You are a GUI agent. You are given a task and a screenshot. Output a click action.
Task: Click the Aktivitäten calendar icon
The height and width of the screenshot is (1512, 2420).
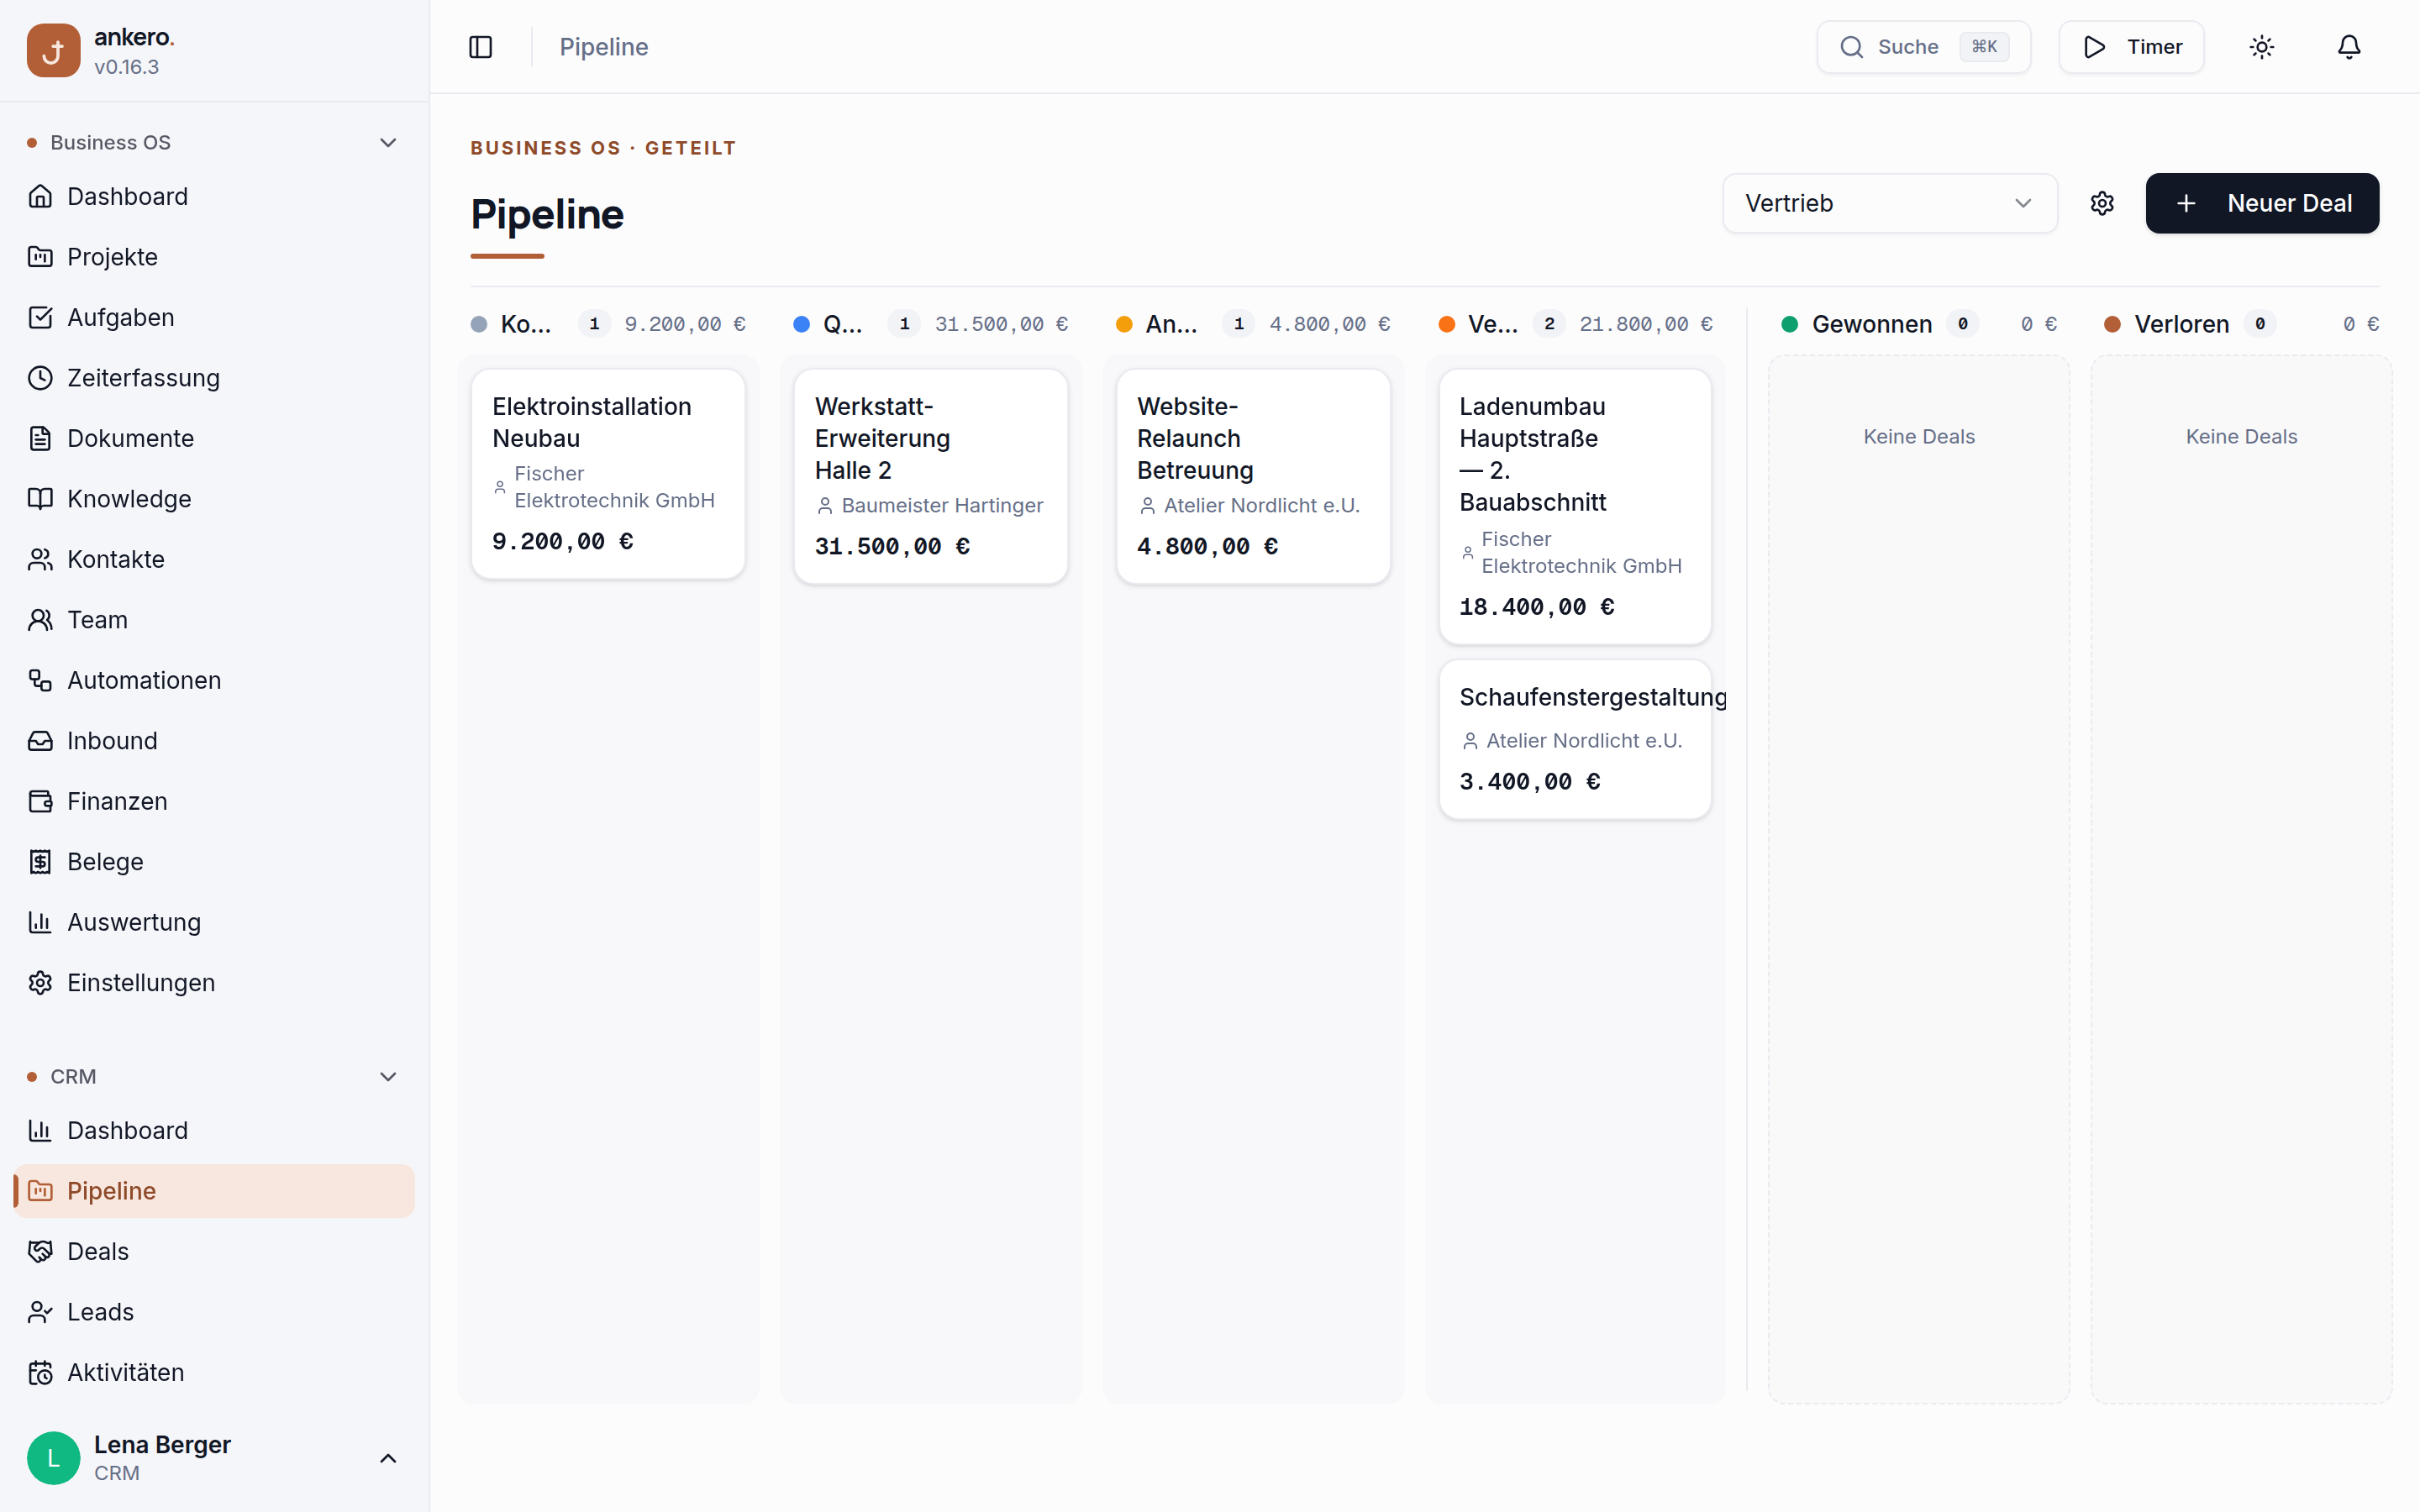click(40, 1372)
